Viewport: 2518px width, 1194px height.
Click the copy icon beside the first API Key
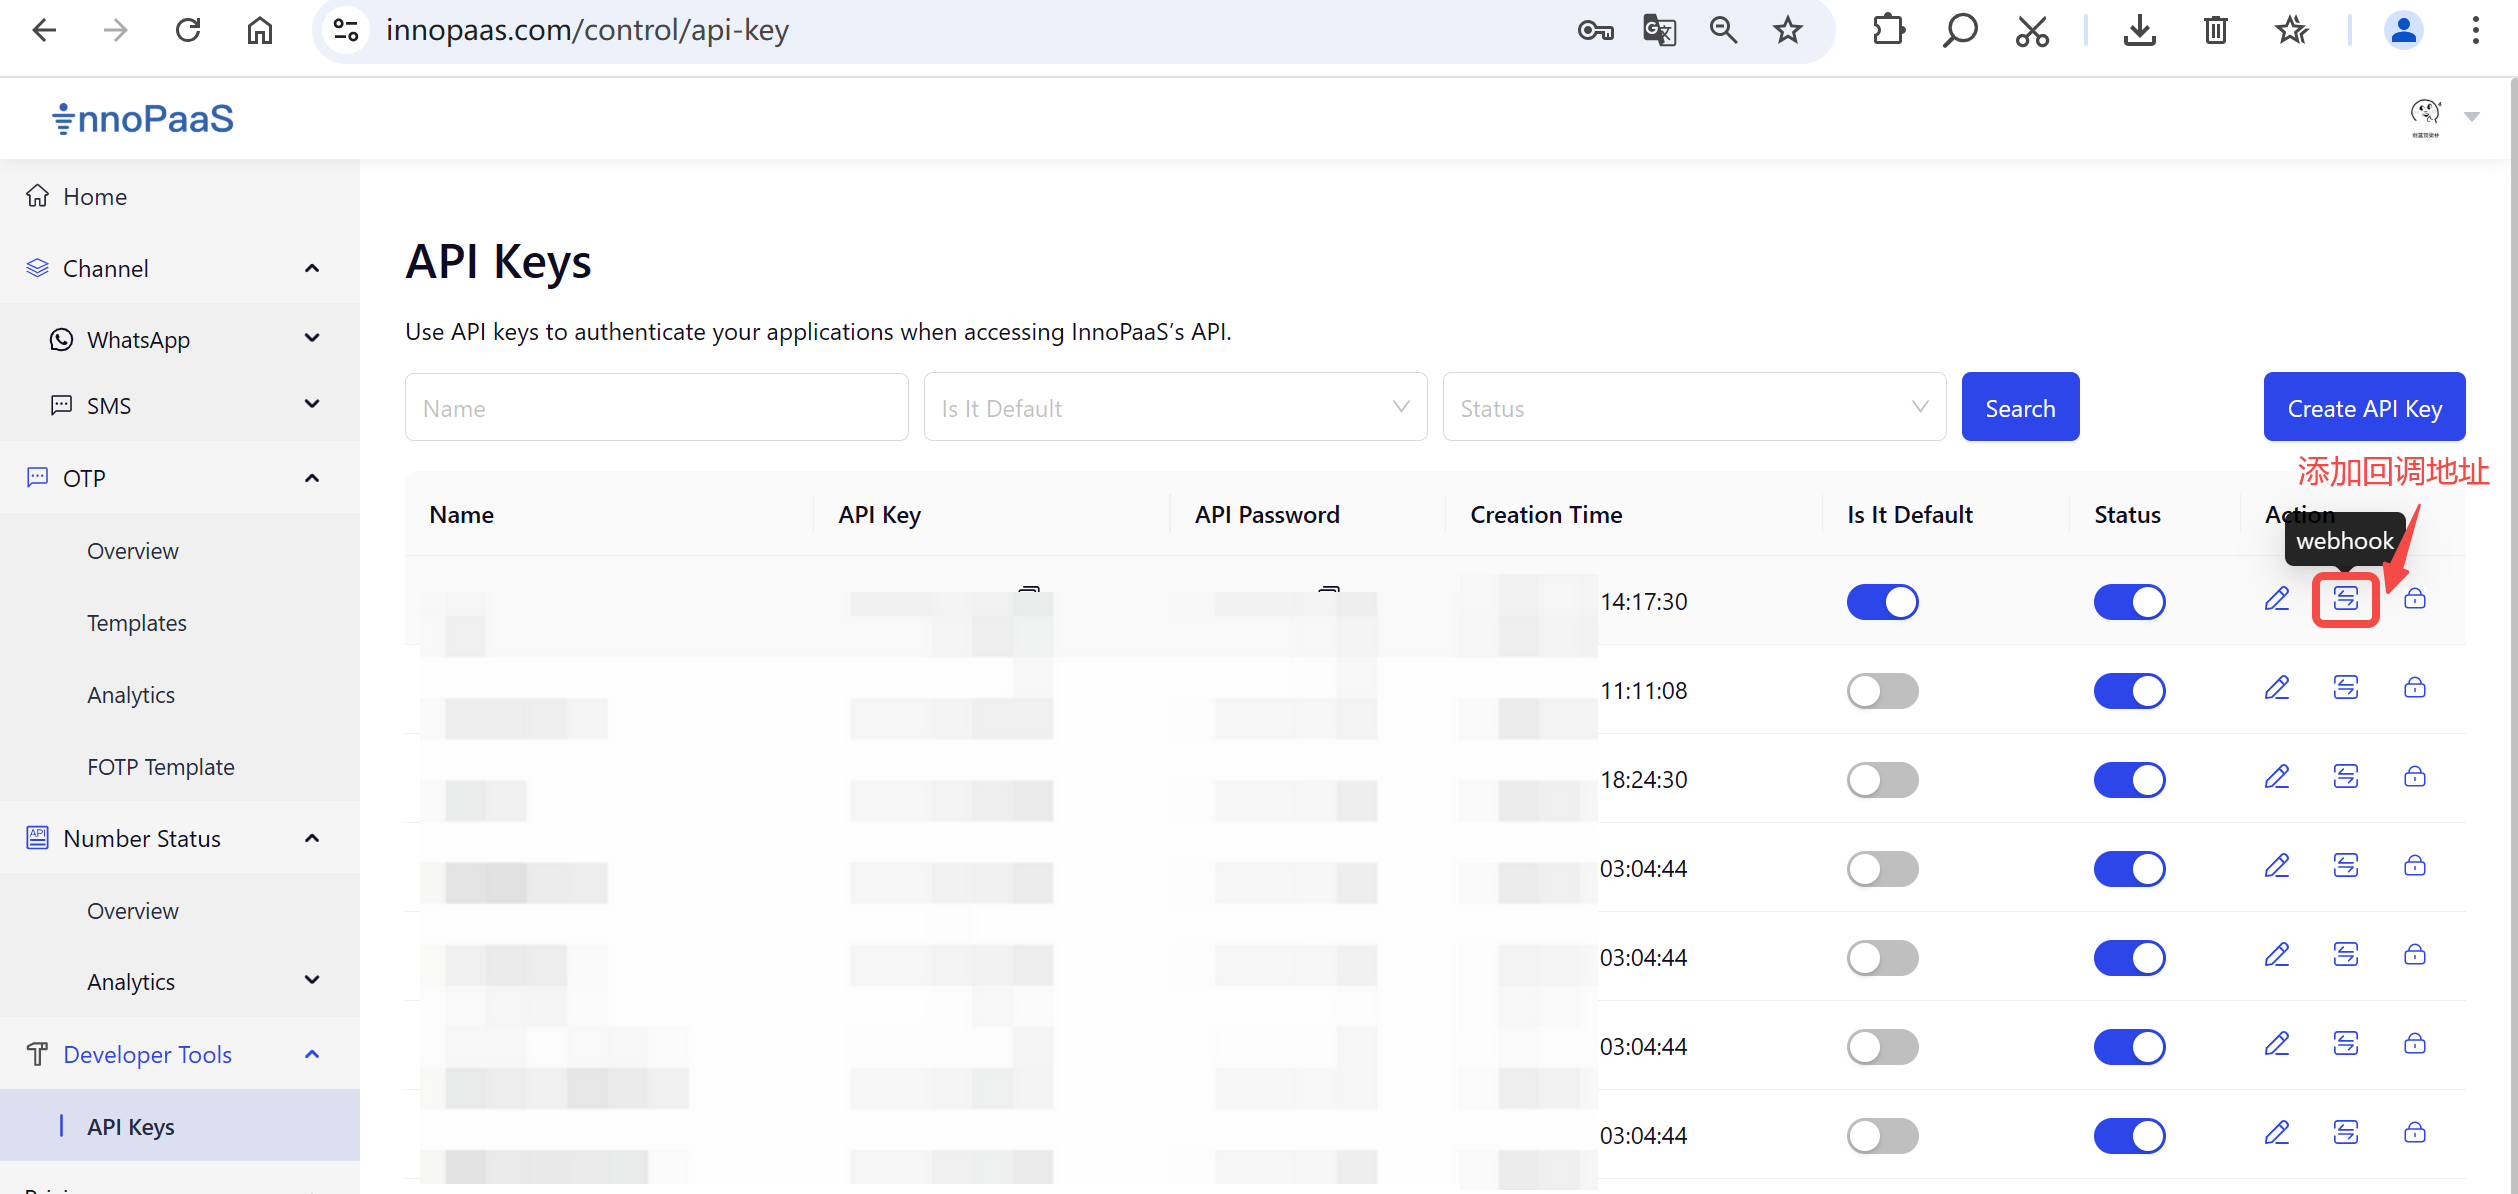(1029, 590)
